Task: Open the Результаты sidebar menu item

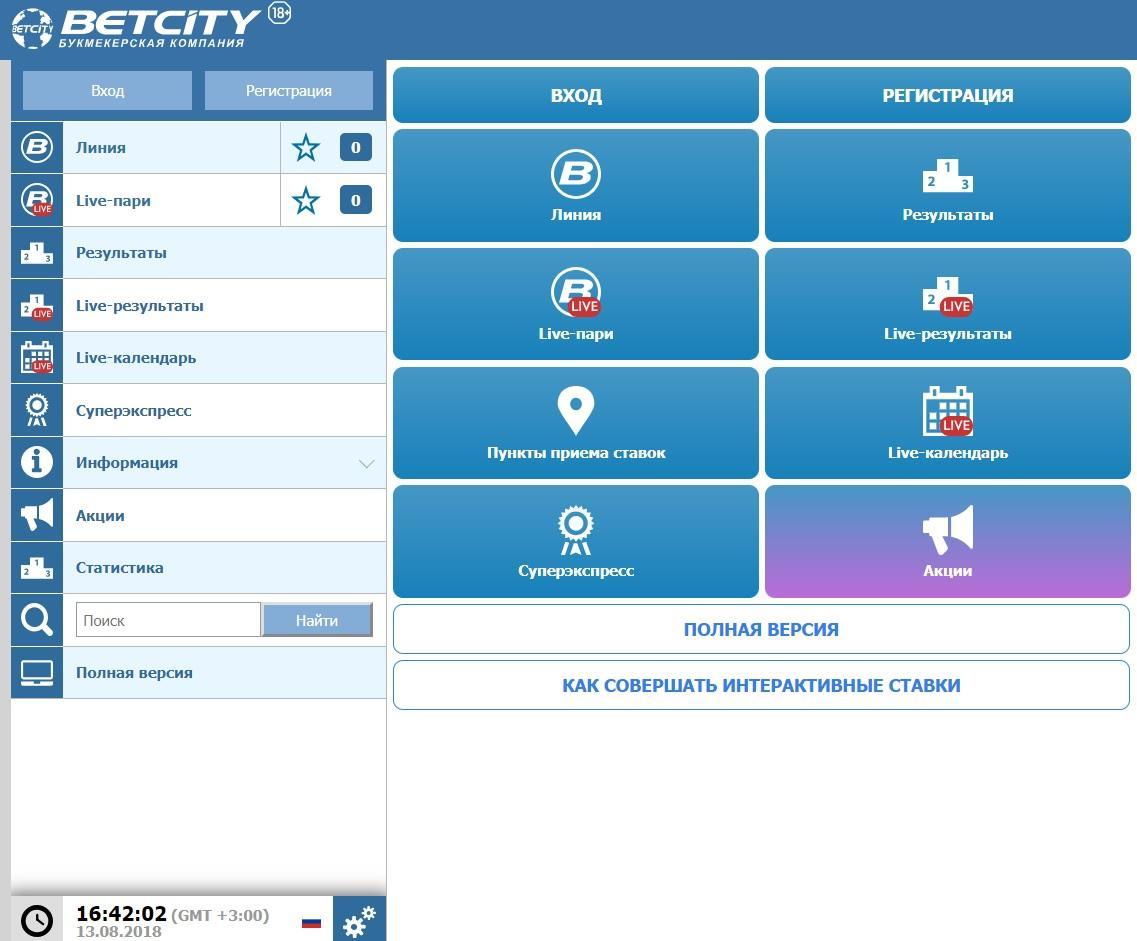Action: click(x=121, y=253)
